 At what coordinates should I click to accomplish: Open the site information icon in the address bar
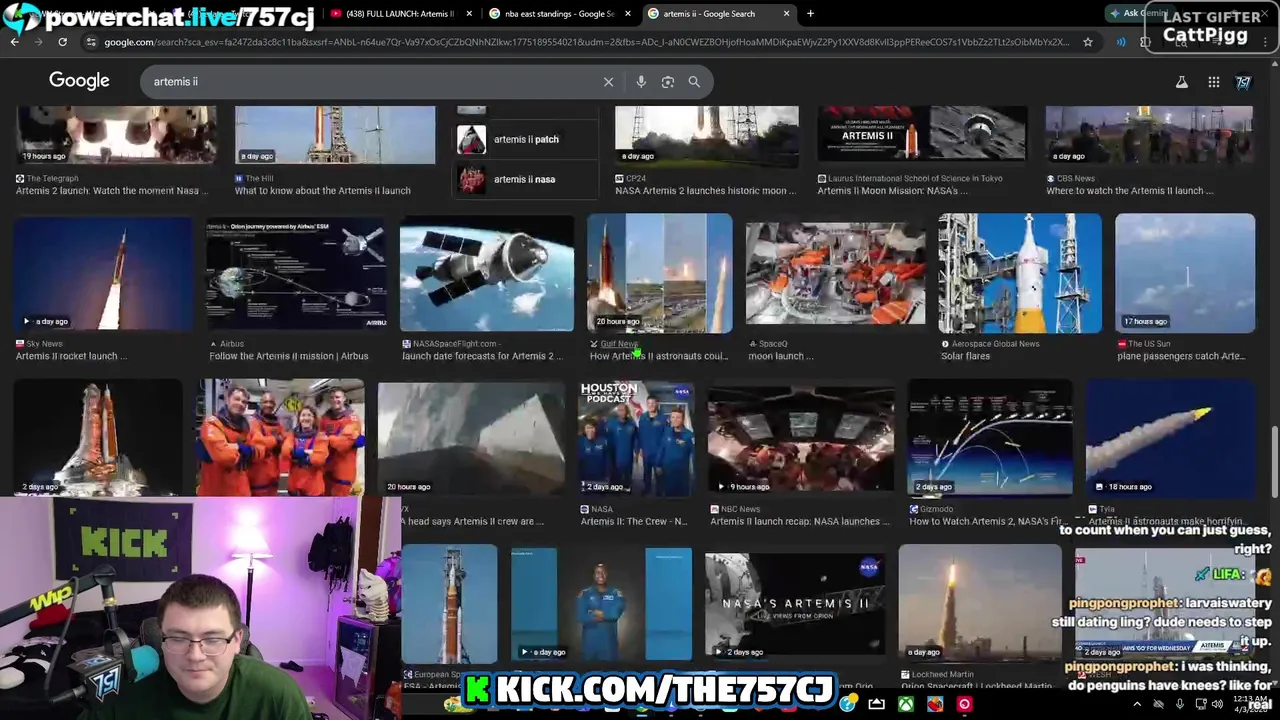click(91, 42)
